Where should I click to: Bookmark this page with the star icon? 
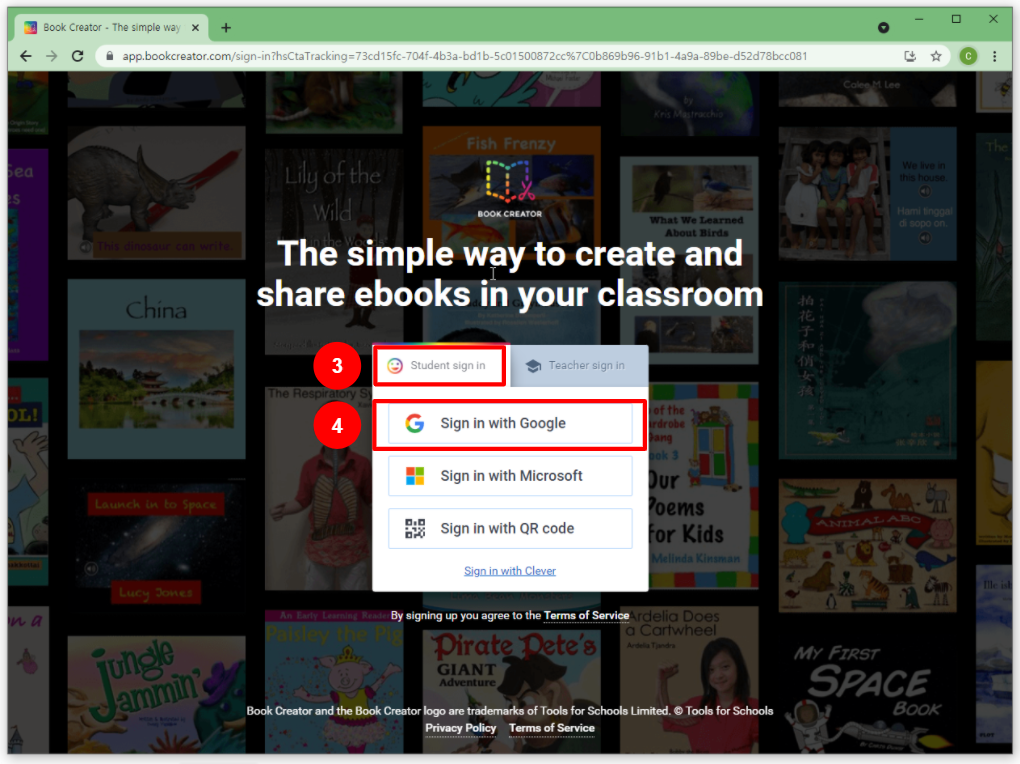click(x=936, y=56)
